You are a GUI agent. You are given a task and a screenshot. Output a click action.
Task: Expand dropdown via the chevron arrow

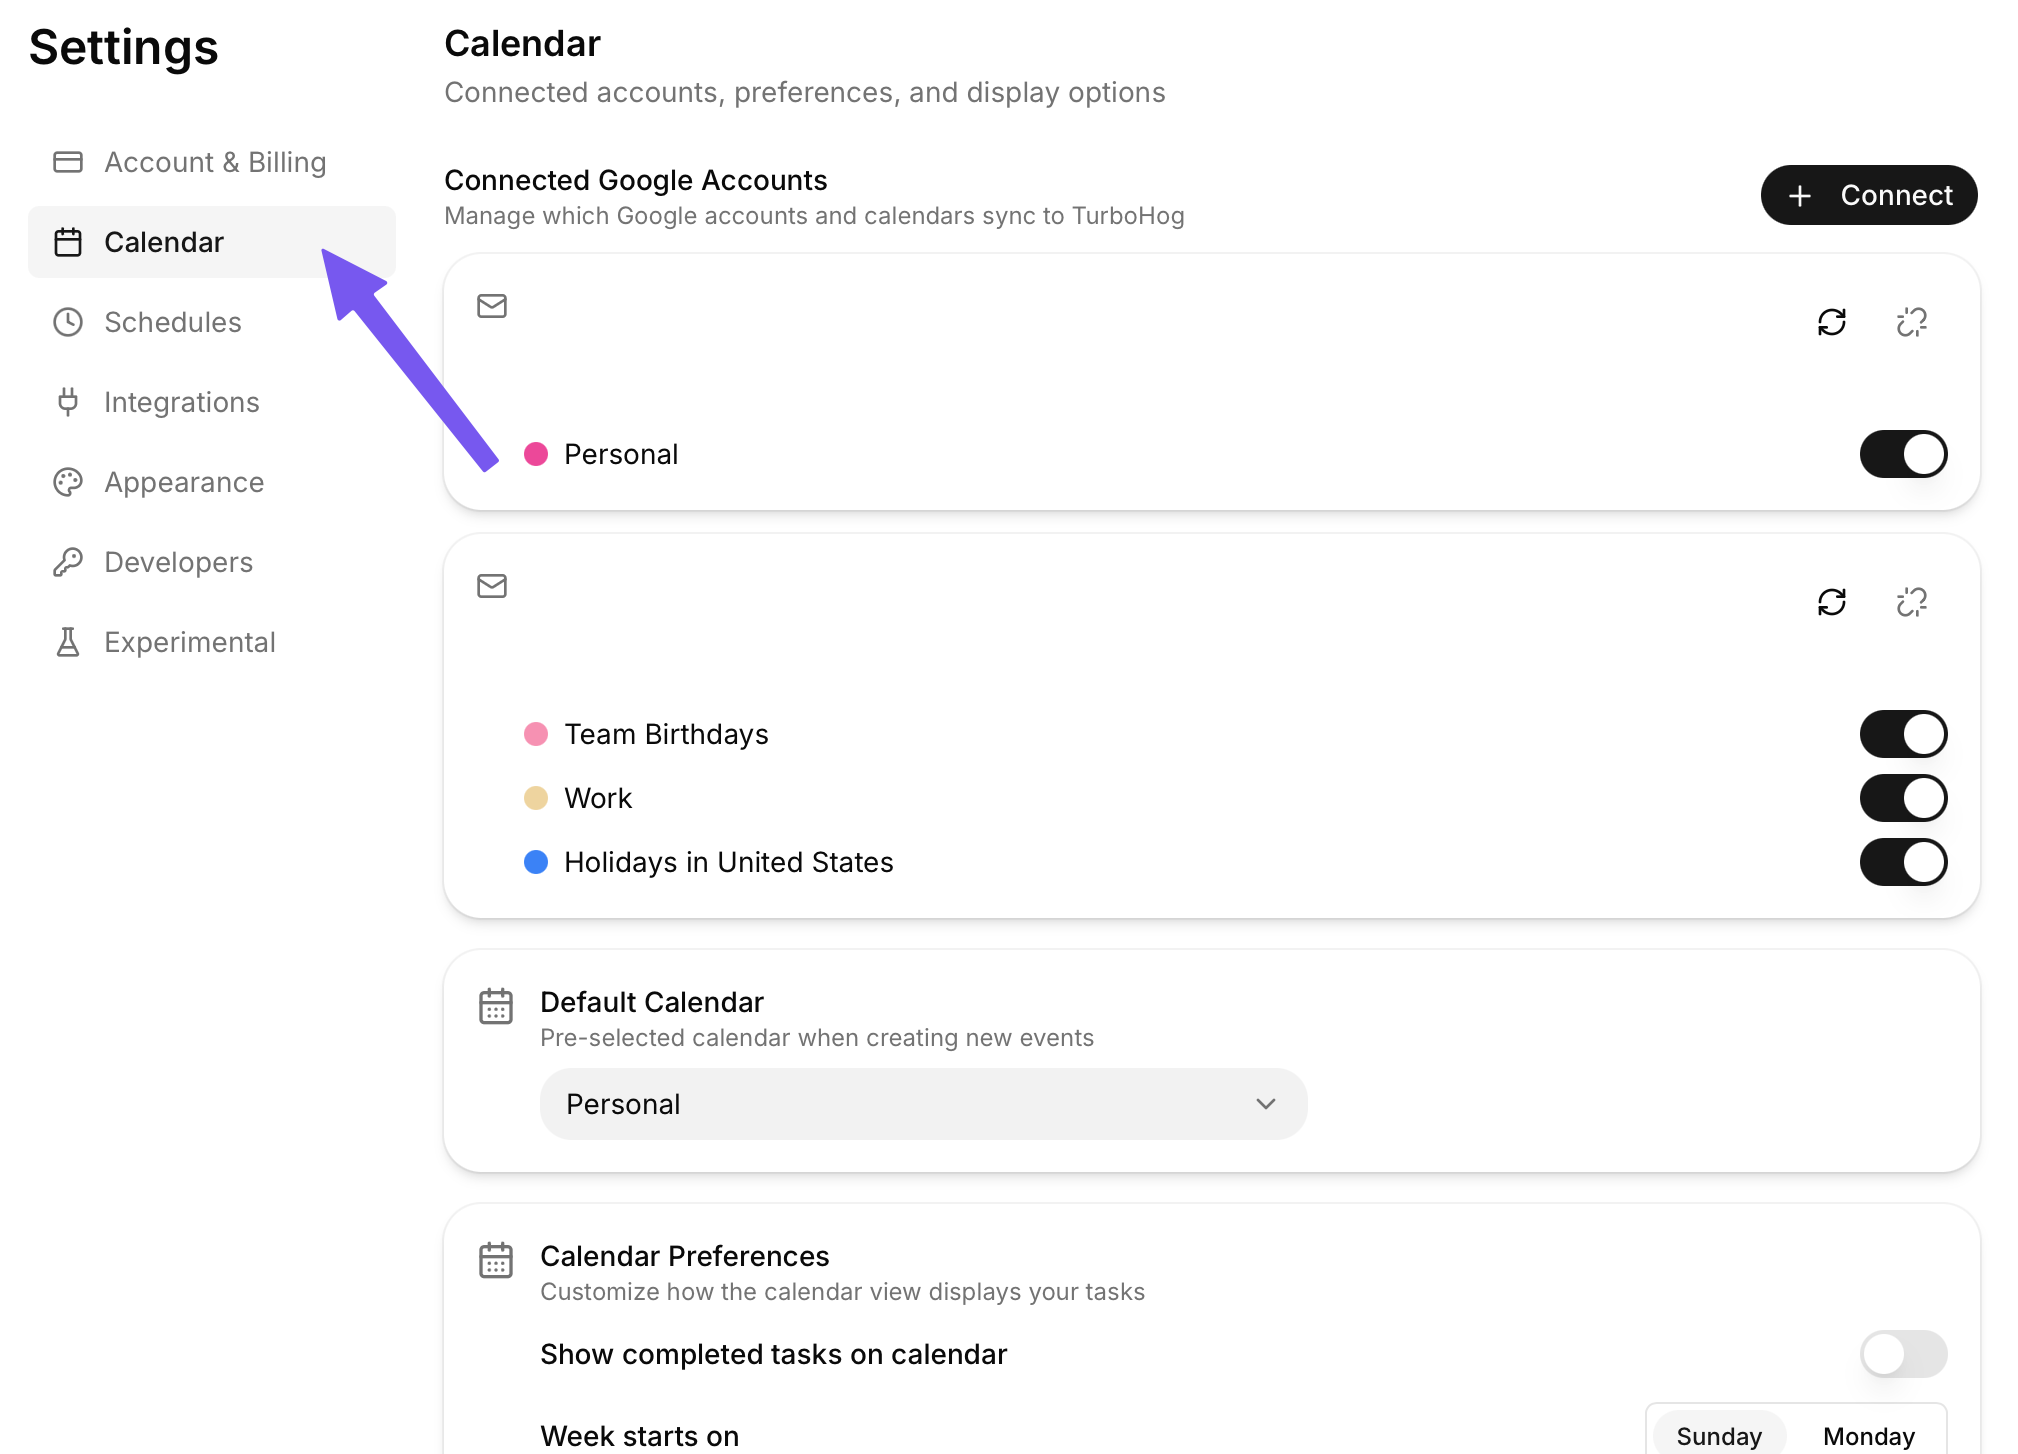pyautogui.click(x=1266, y=1104)
